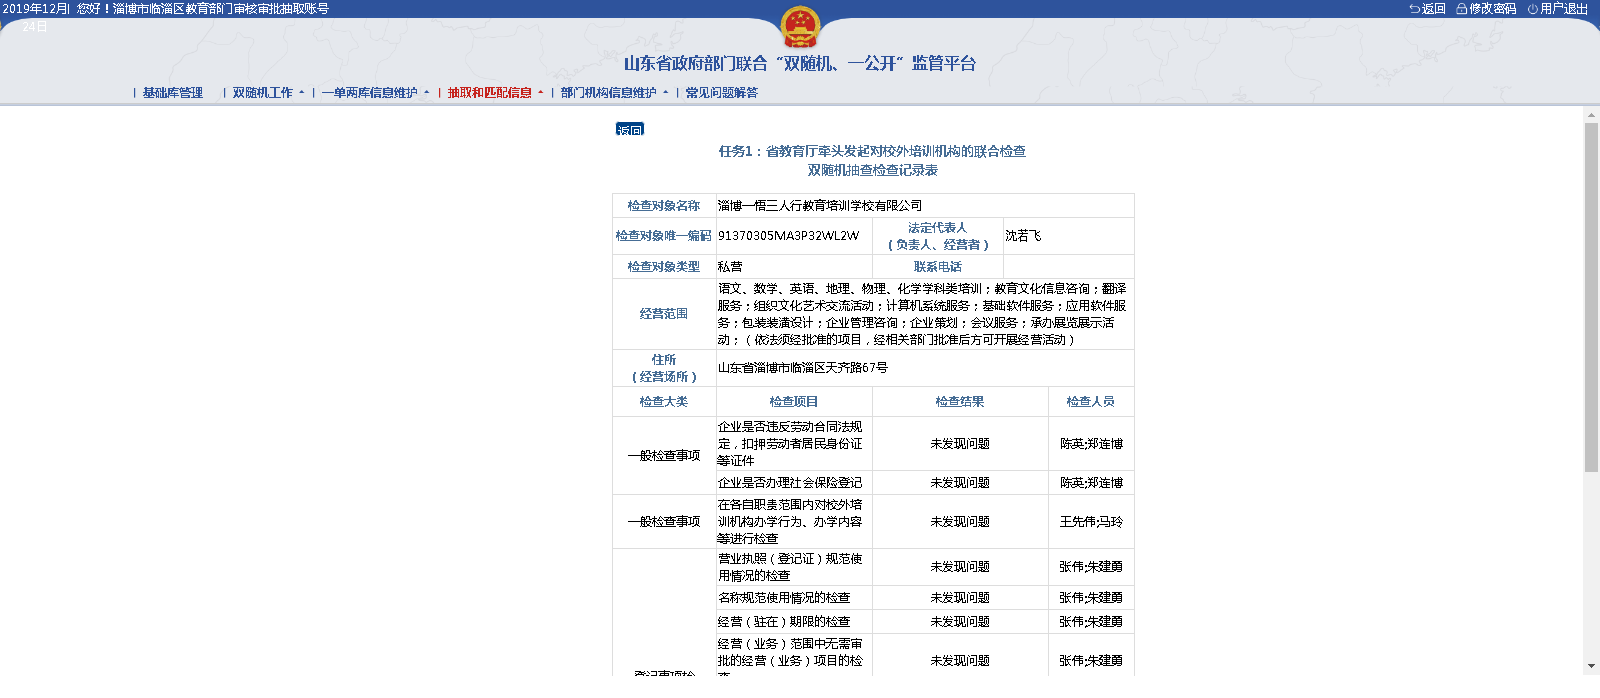
Task: Open the 基础库管理 menu
Action: click(x=172, y=93)
